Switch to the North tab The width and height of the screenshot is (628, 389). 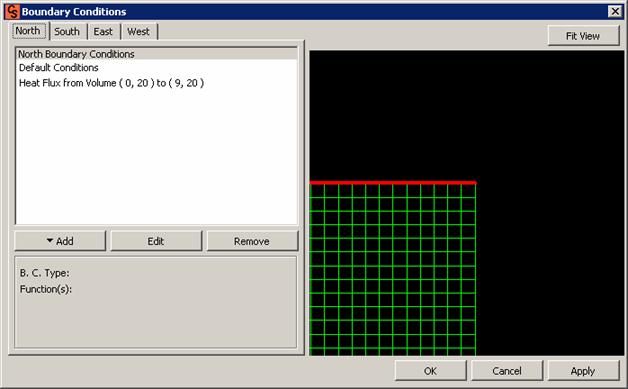tap(28, 31)
